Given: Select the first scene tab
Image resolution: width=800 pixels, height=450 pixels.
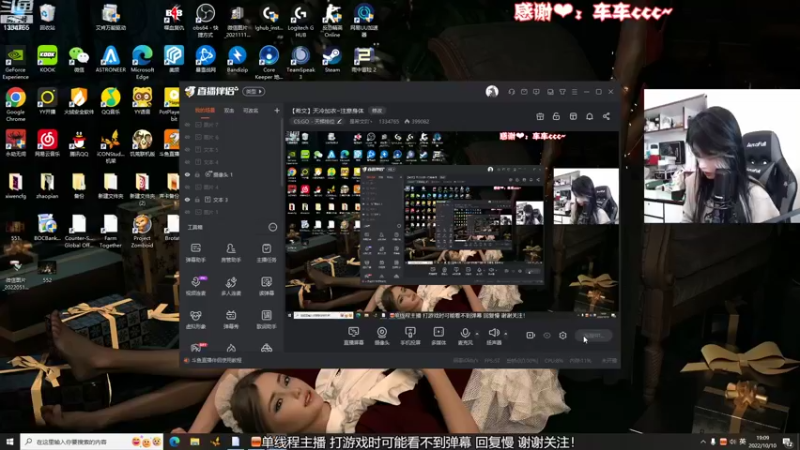Looking at the screenshot, I should coord(205,110).
